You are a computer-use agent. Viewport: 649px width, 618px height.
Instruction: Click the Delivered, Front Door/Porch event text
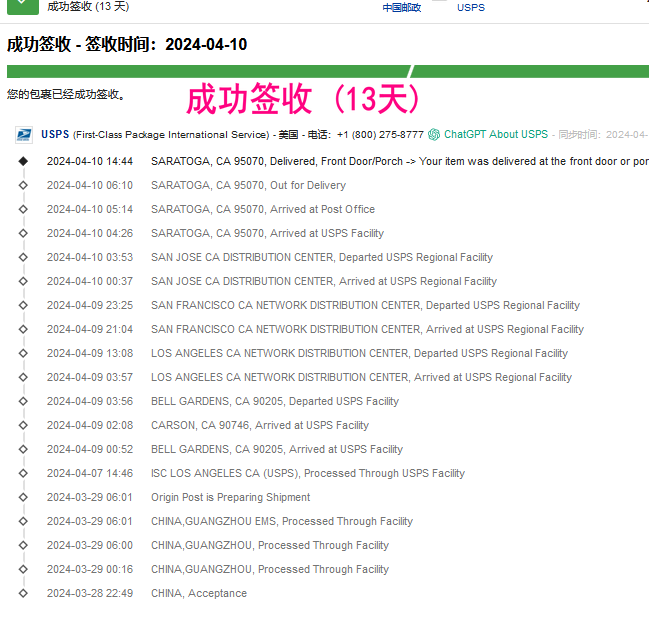pyautogui.click(x=400, y=161)
